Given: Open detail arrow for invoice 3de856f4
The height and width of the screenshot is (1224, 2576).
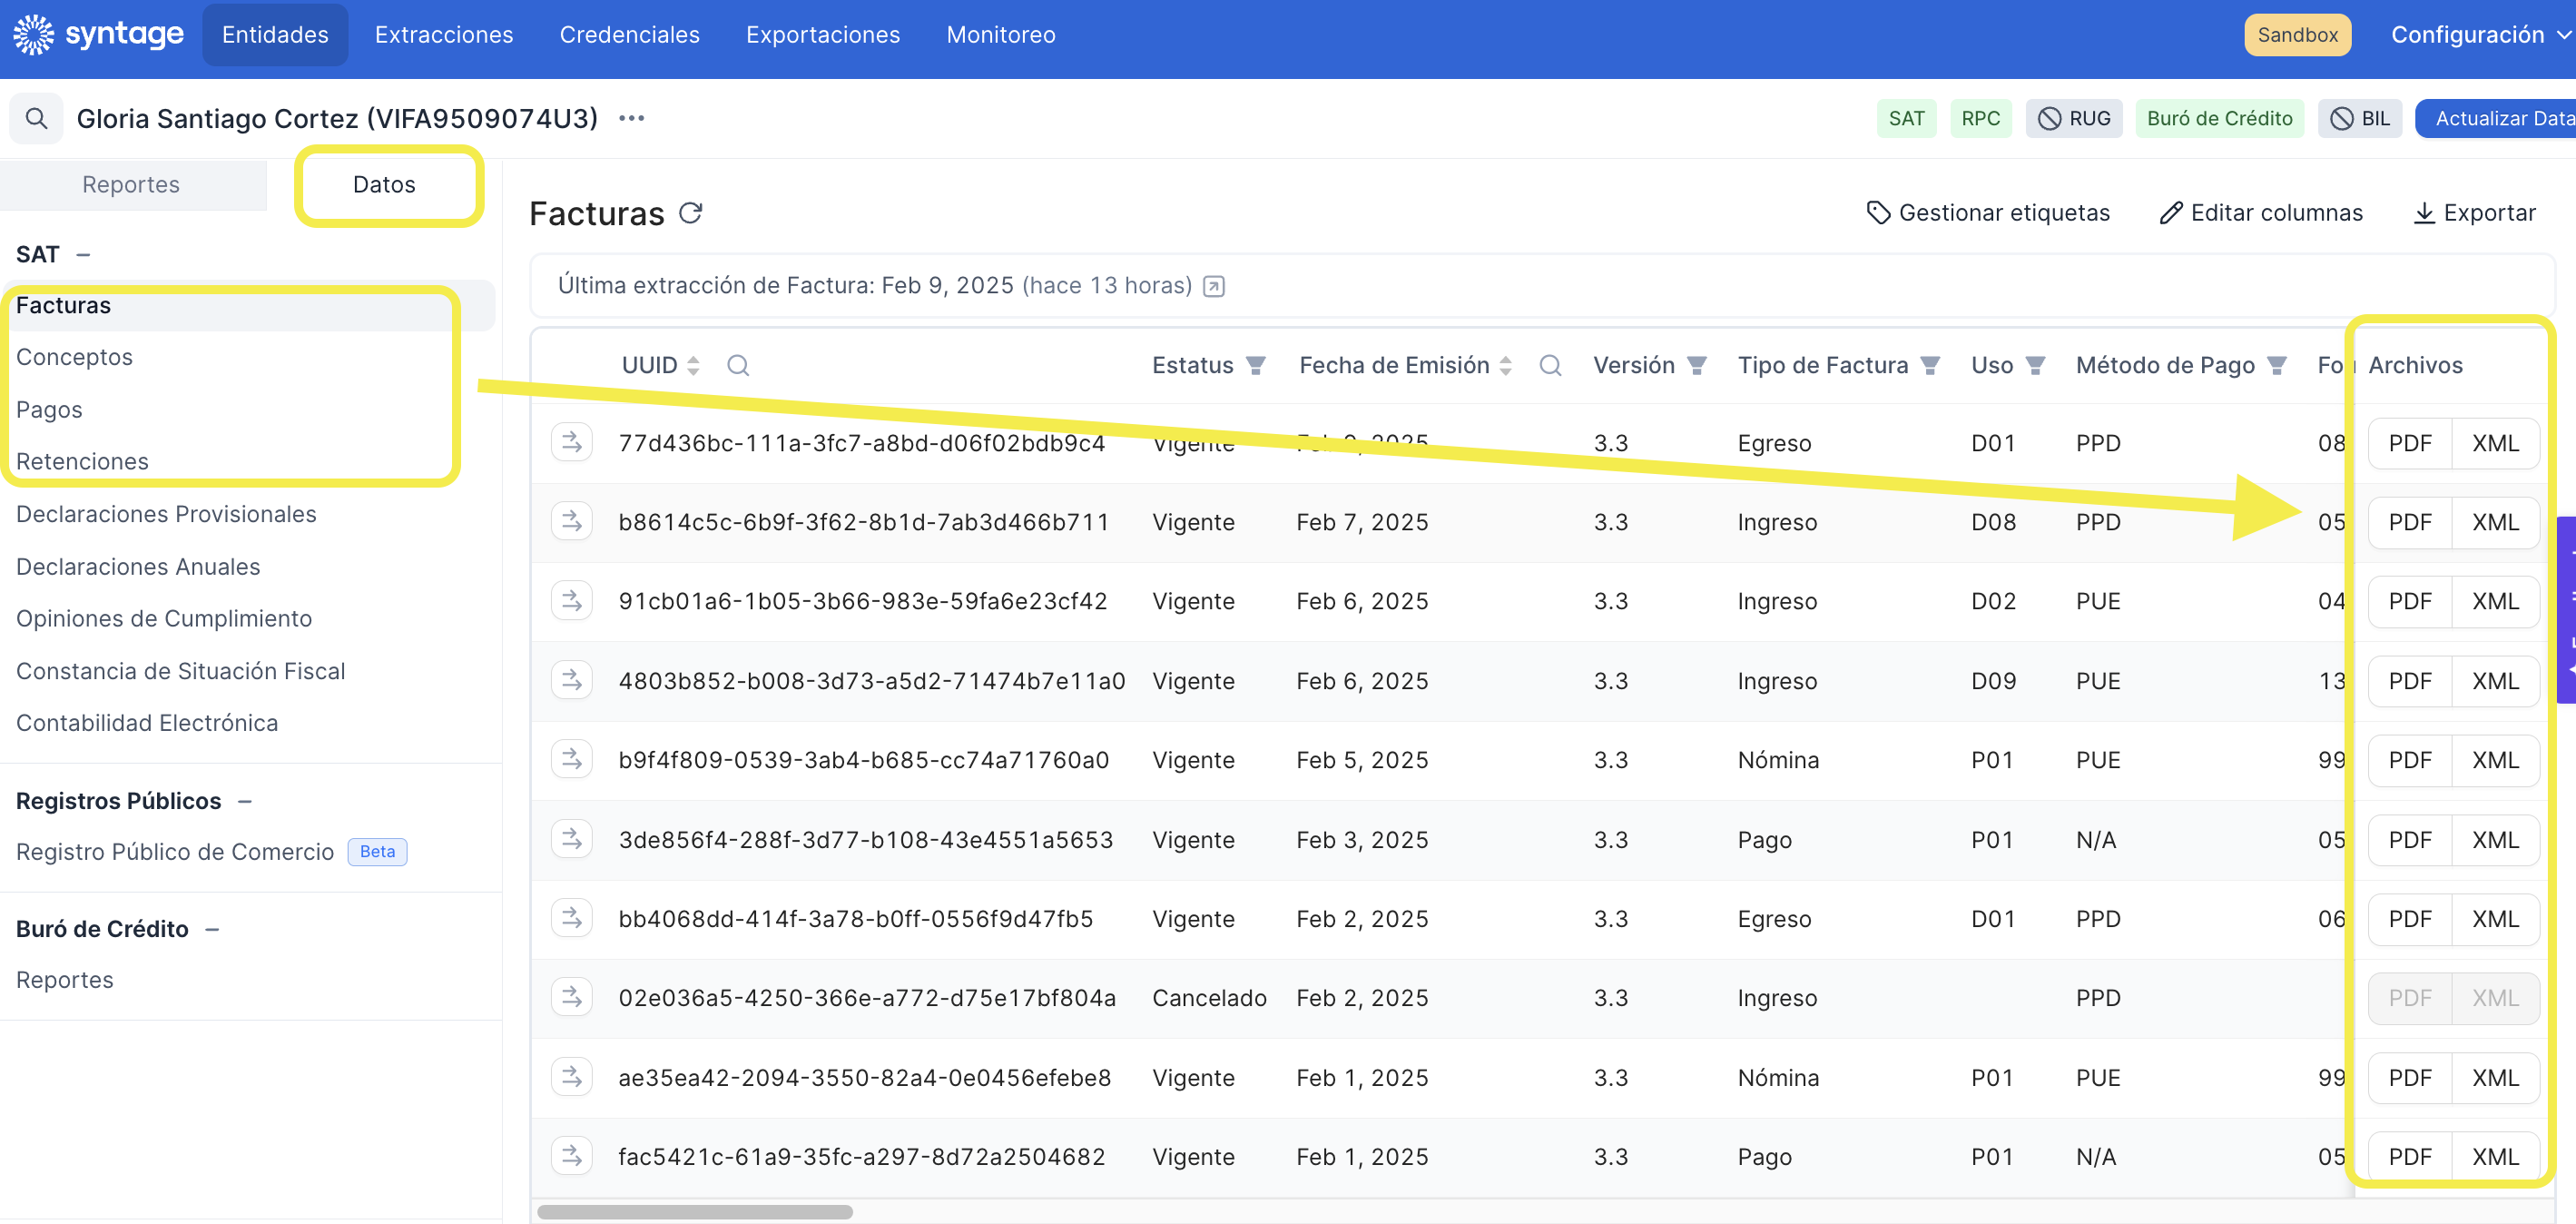Looking at the screenshot, I should 572,839.
